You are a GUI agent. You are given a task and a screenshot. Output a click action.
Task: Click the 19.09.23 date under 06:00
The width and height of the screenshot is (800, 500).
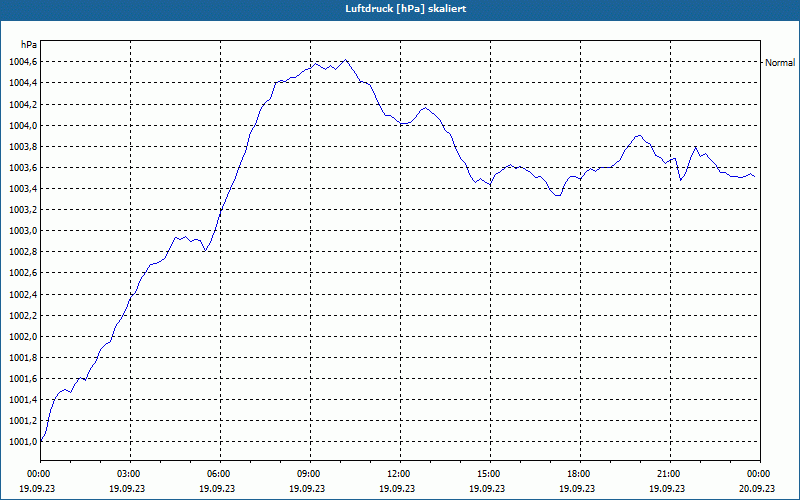pyautogui.click(x=217, y=488)
